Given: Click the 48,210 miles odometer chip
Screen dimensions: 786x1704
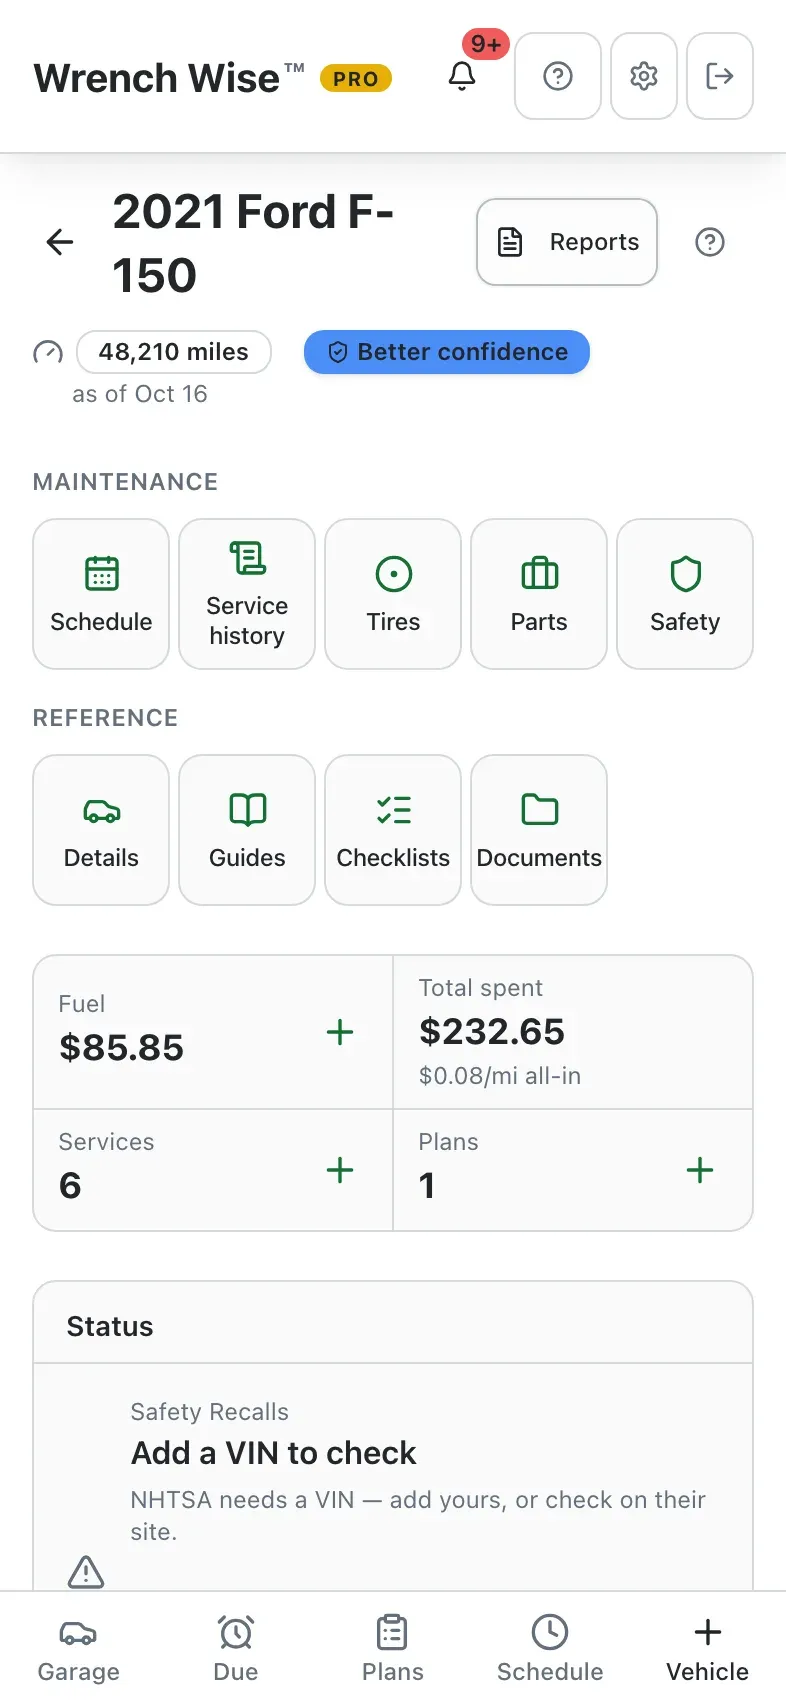Looking at the screenshot, I should click(x=174, y=352).
